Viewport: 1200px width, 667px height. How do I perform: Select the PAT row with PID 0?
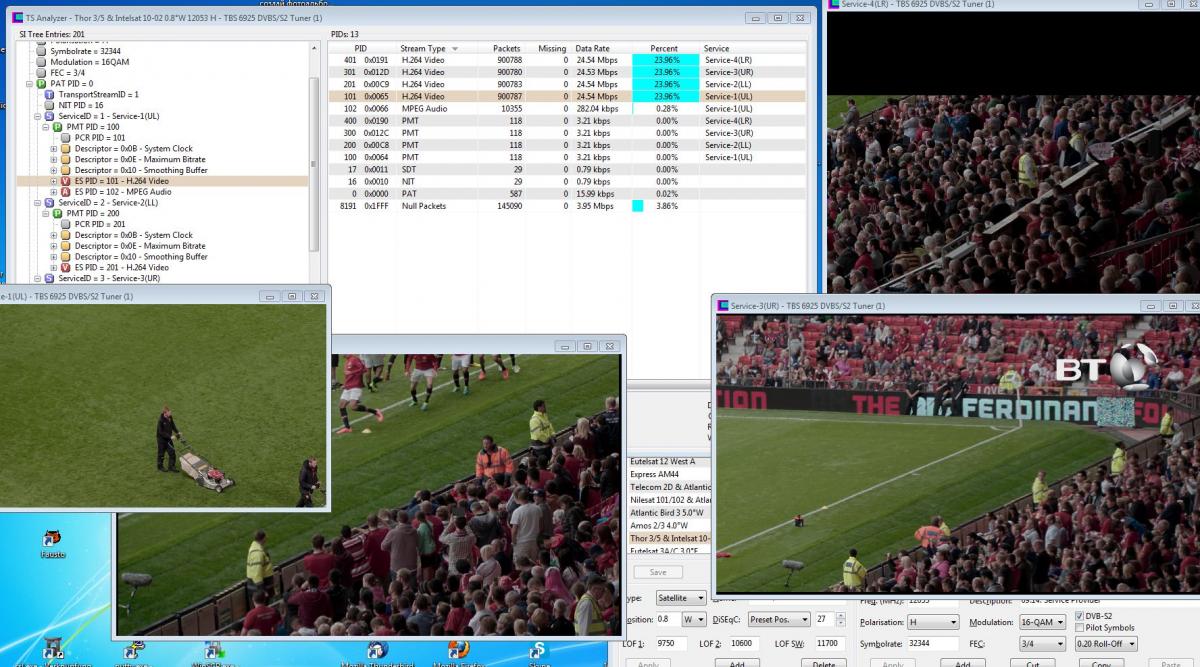(567, 194)
